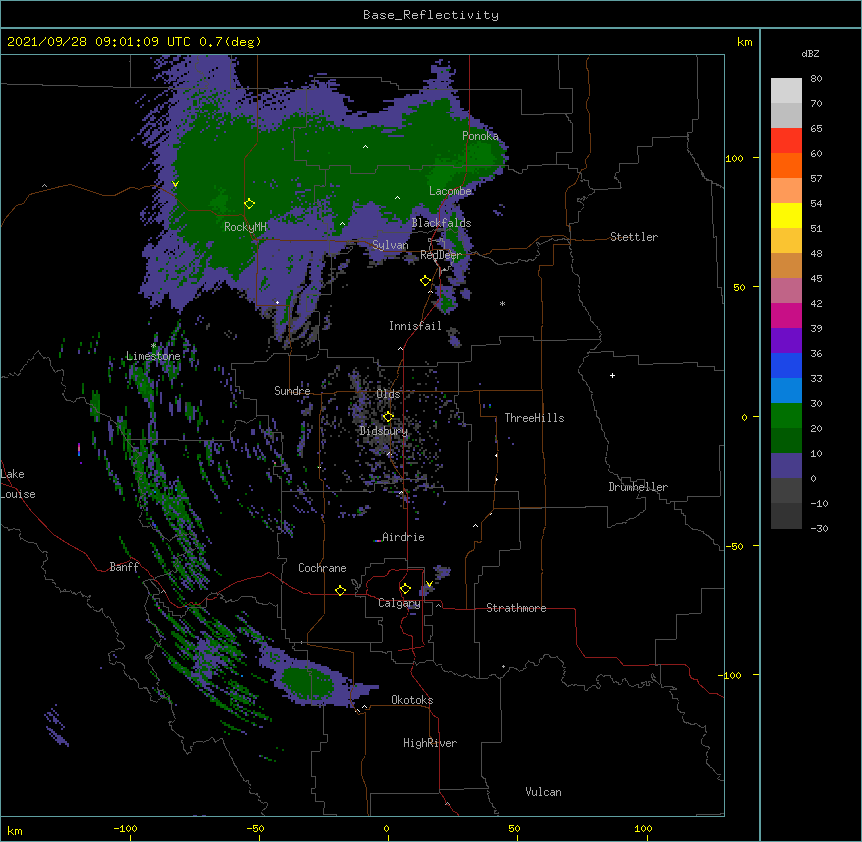The image size is (862, 842).
Task: Click the Olds town label
Action: [x=388, y=394]
